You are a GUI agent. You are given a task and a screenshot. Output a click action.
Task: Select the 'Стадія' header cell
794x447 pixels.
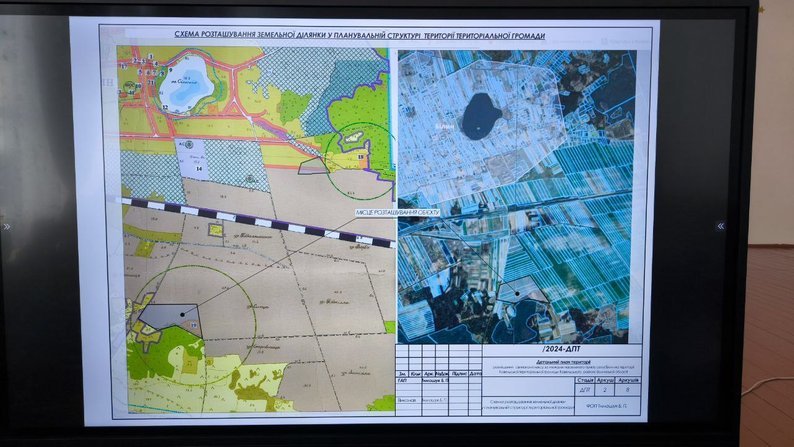pyautogui.click(x=585, y=380)
